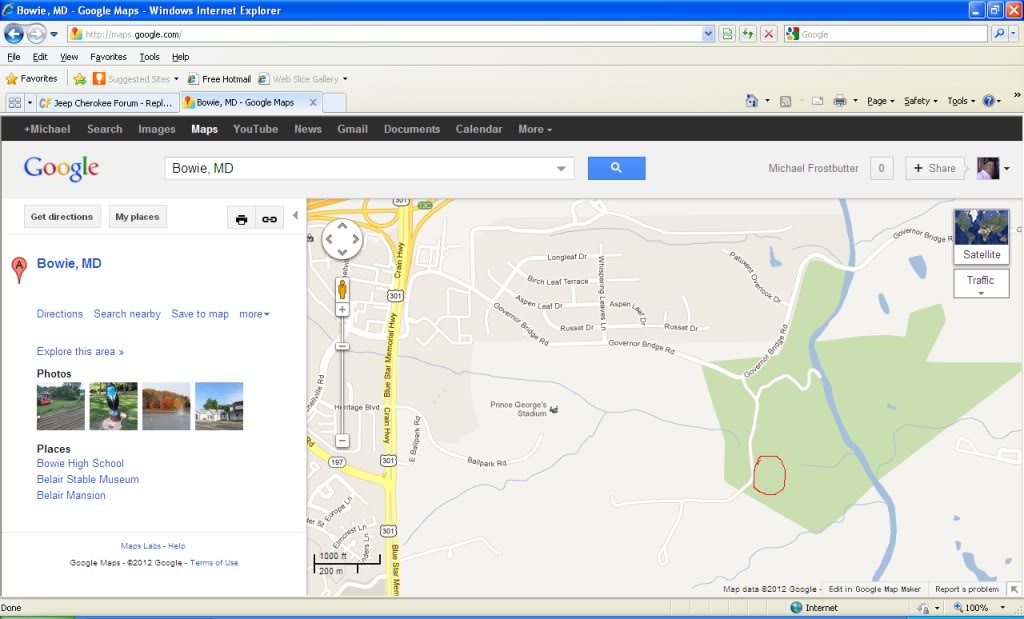Click the IE Help question mark icon
The width and height of the screenshot is (1024, 619).
tap(988, 101)
